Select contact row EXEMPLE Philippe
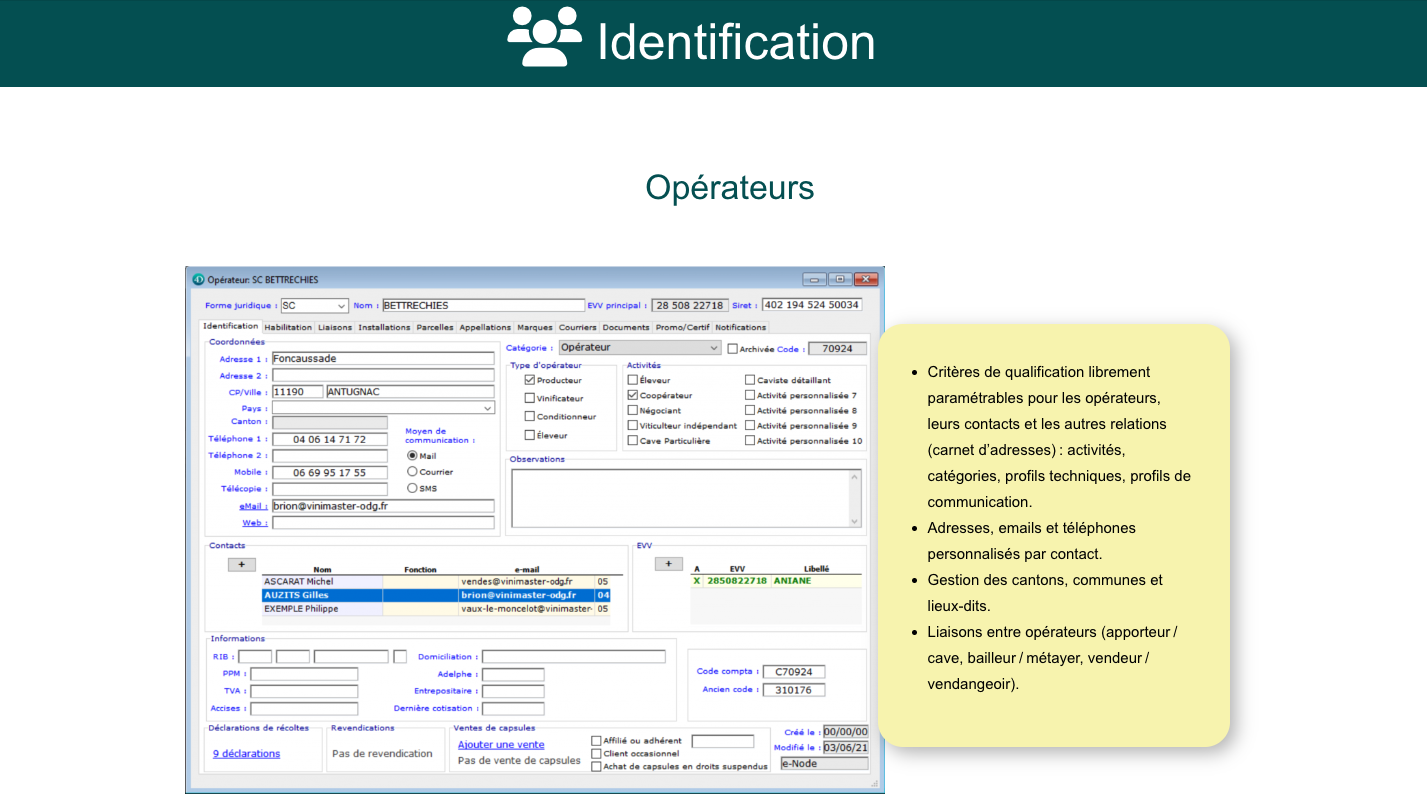This screenshot has width=1427, height=799. (436, 609)
